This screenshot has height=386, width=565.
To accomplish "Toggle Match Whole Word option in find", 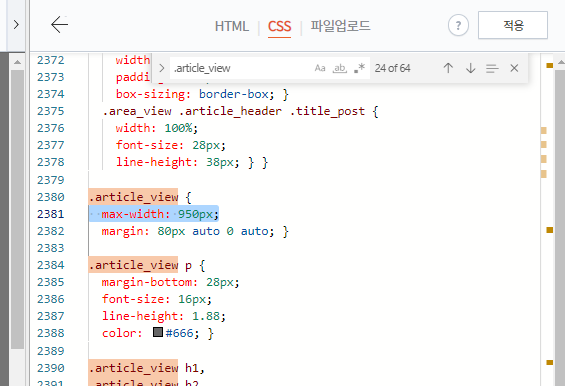I will [x=339, y=68].
